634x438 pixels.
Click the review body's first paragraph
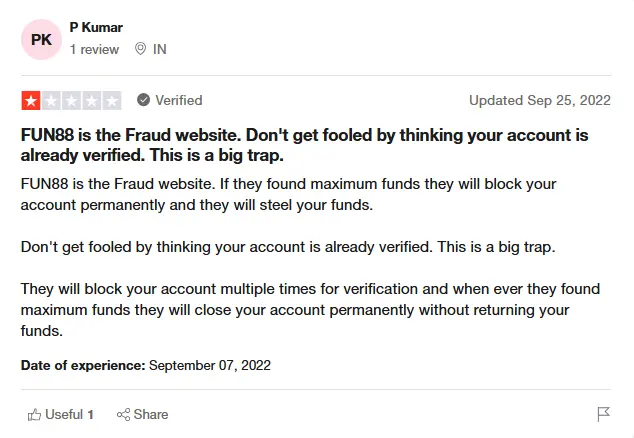pos(288,194)
